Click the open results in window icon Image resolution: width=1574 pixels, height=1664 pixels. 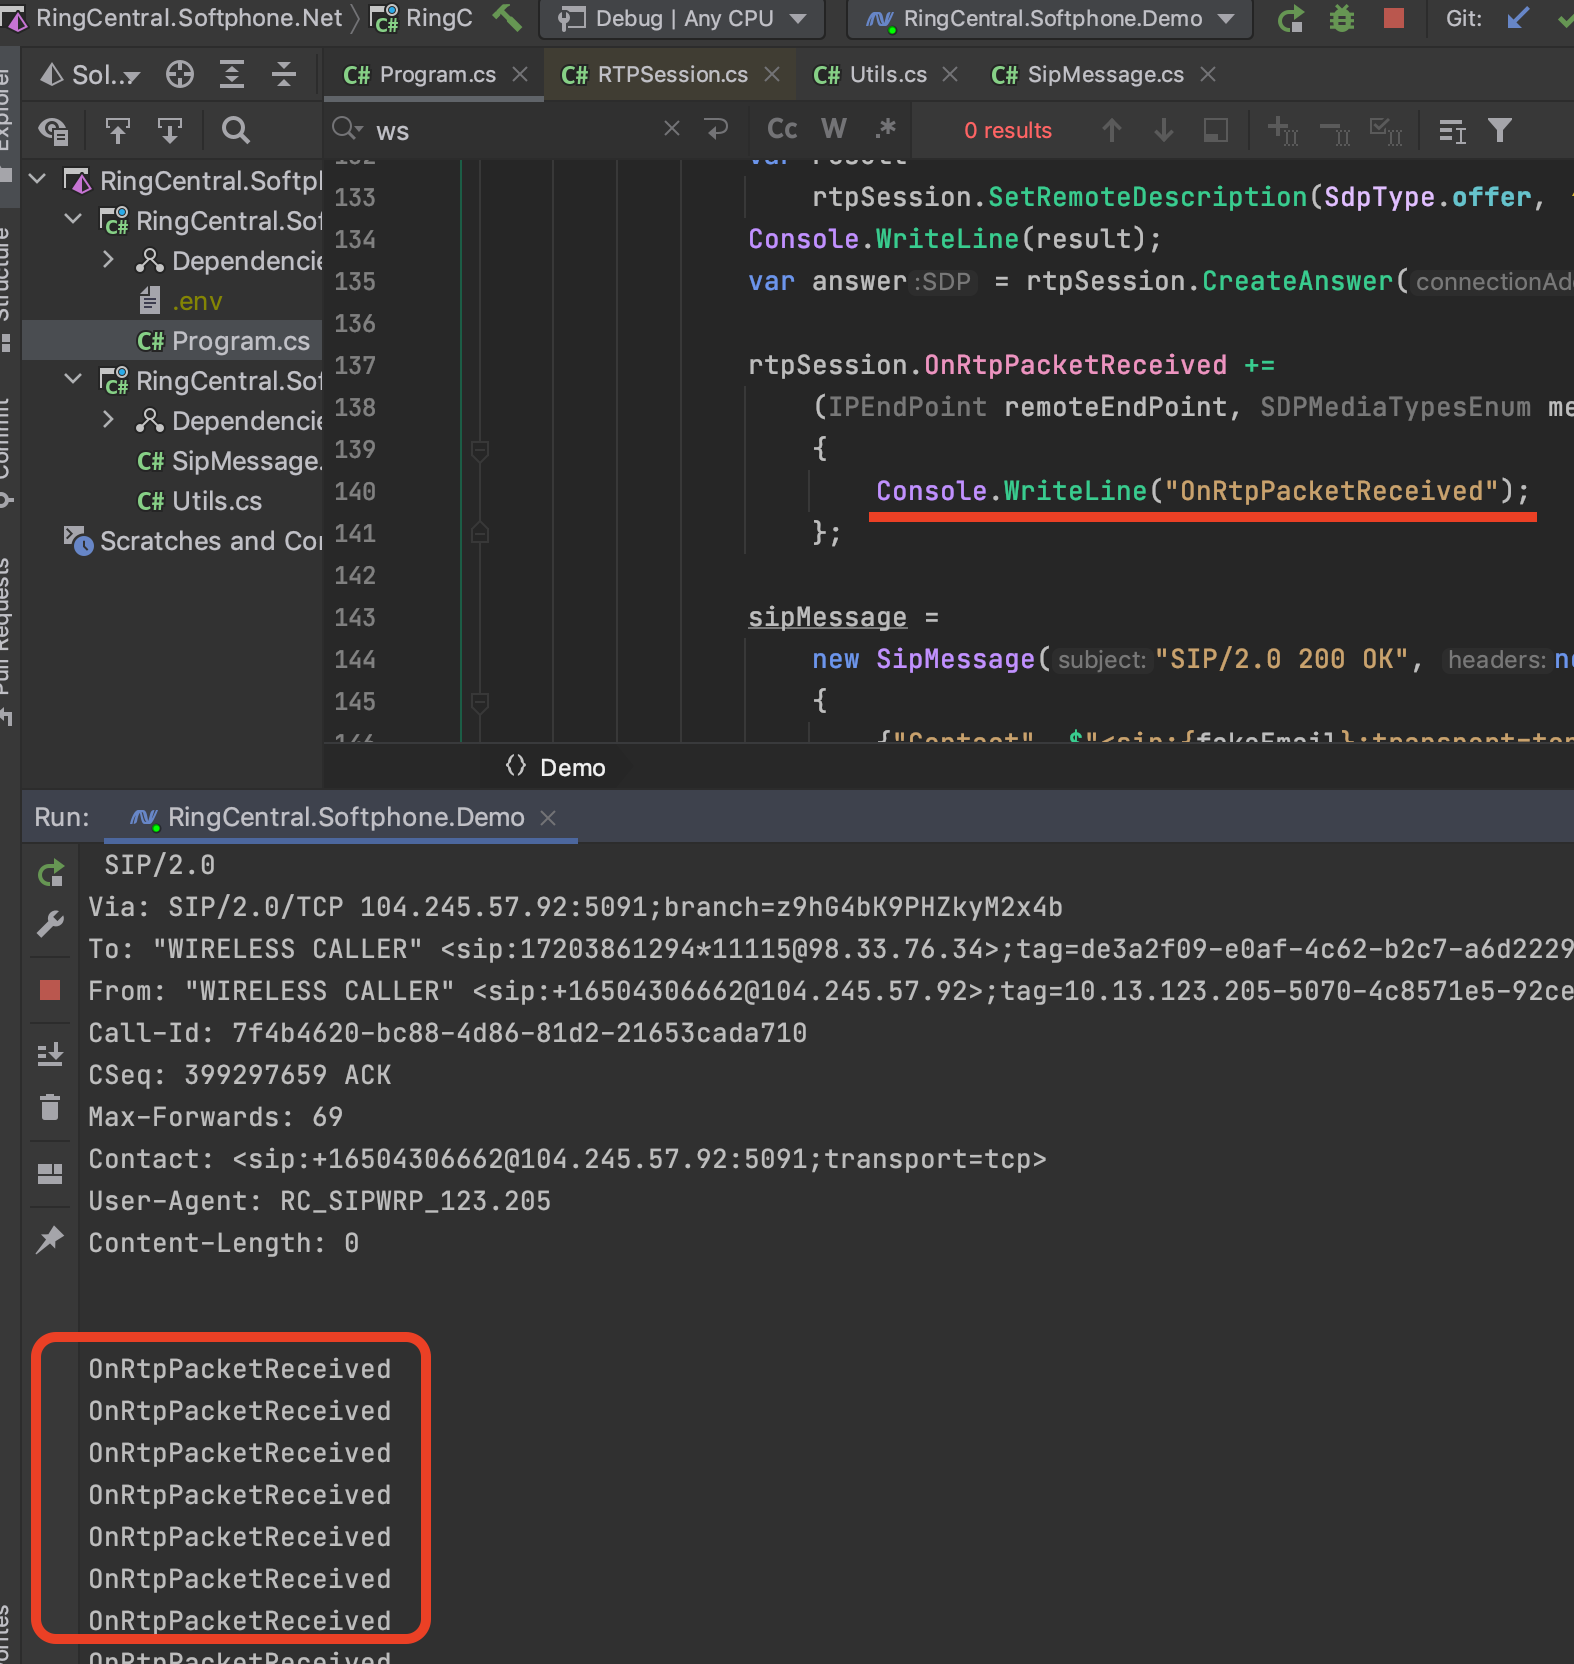point(1452,130)
